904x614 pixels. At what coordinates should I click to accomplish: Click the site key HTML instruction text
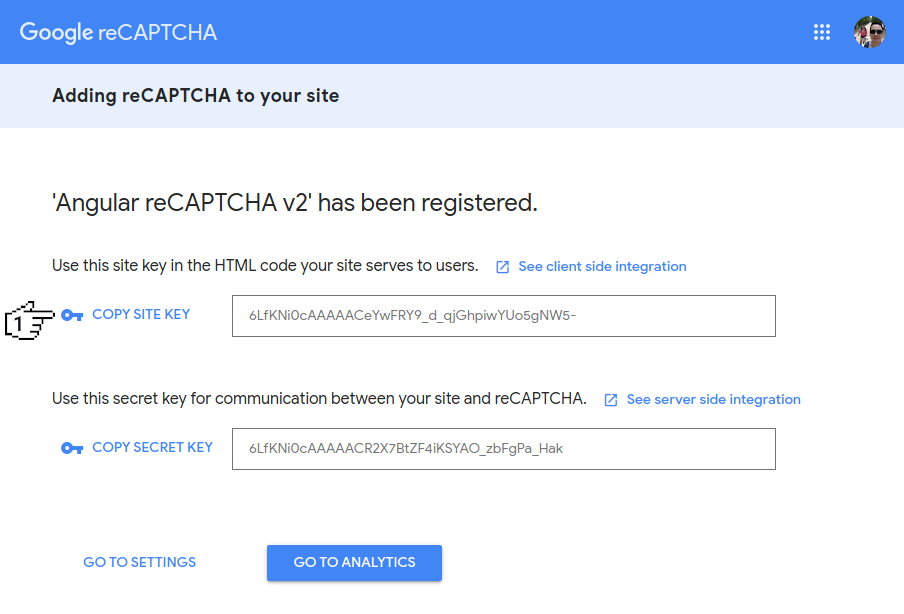tap(265, 266)
